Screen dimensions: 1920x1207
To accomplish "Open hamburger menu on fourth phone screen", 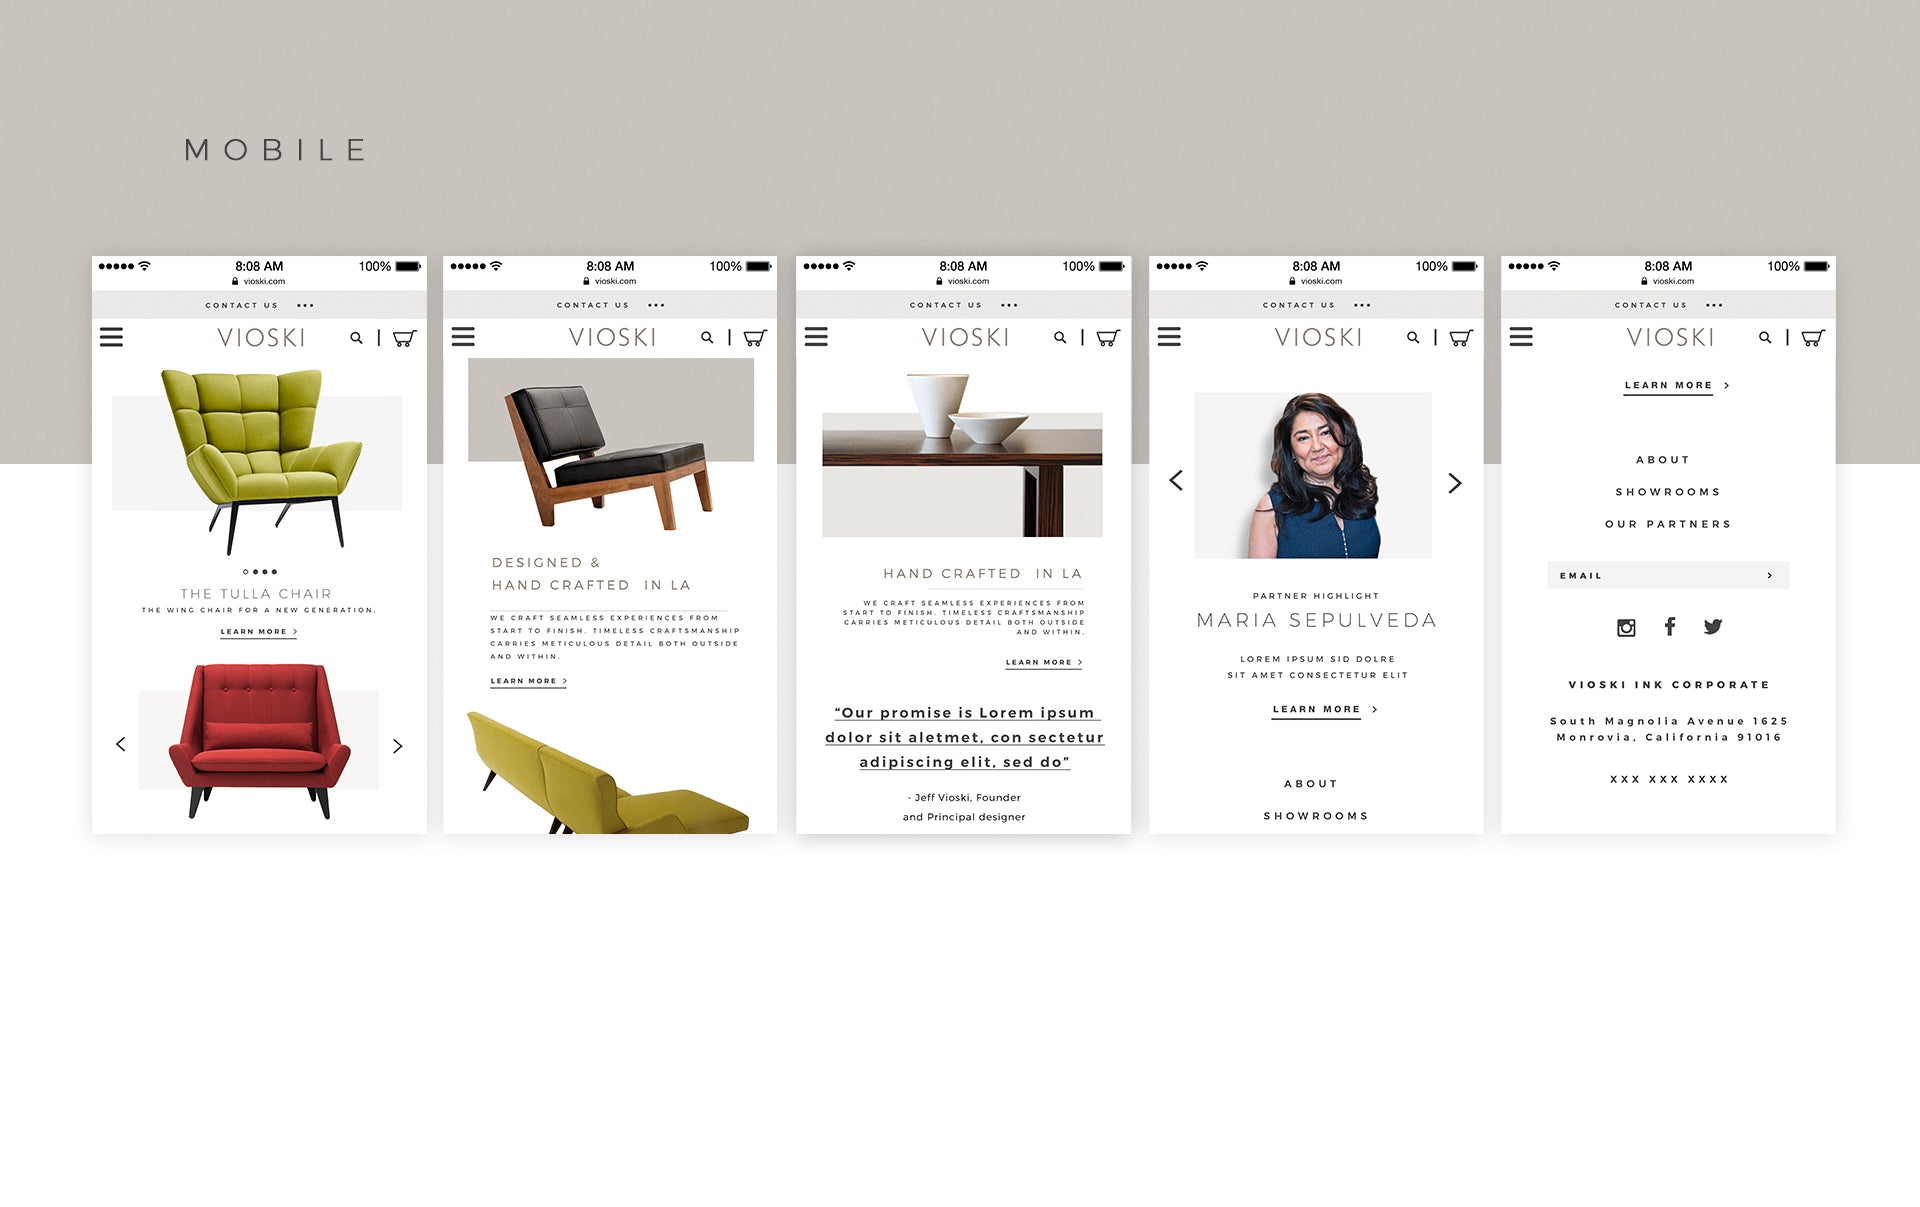I will coord(1169,337).
